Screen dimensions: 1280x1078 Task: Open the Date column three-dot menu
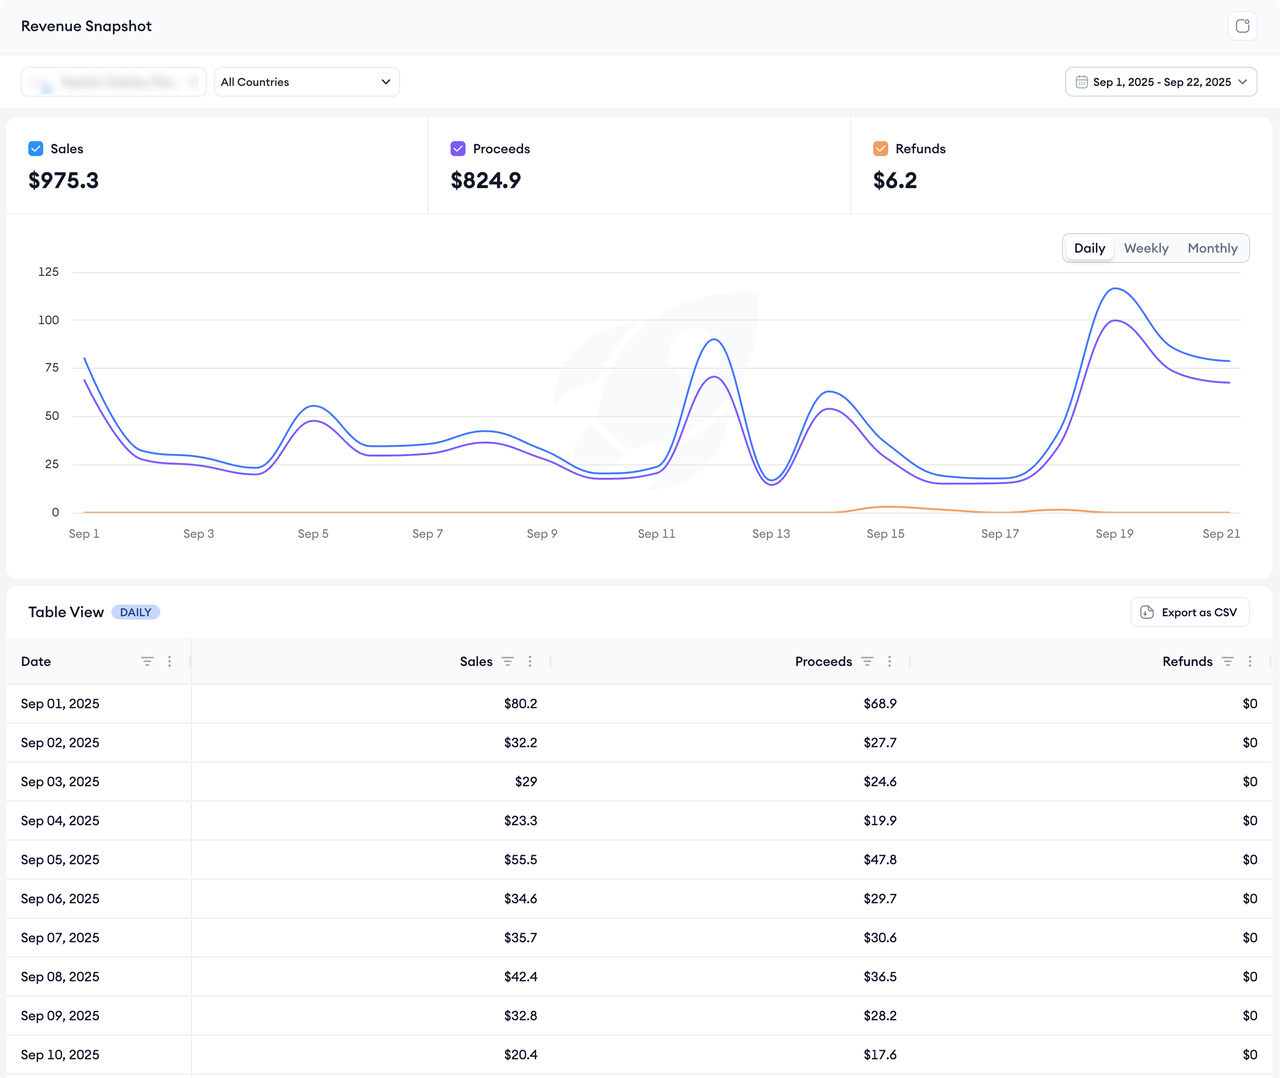coord(170,662)
